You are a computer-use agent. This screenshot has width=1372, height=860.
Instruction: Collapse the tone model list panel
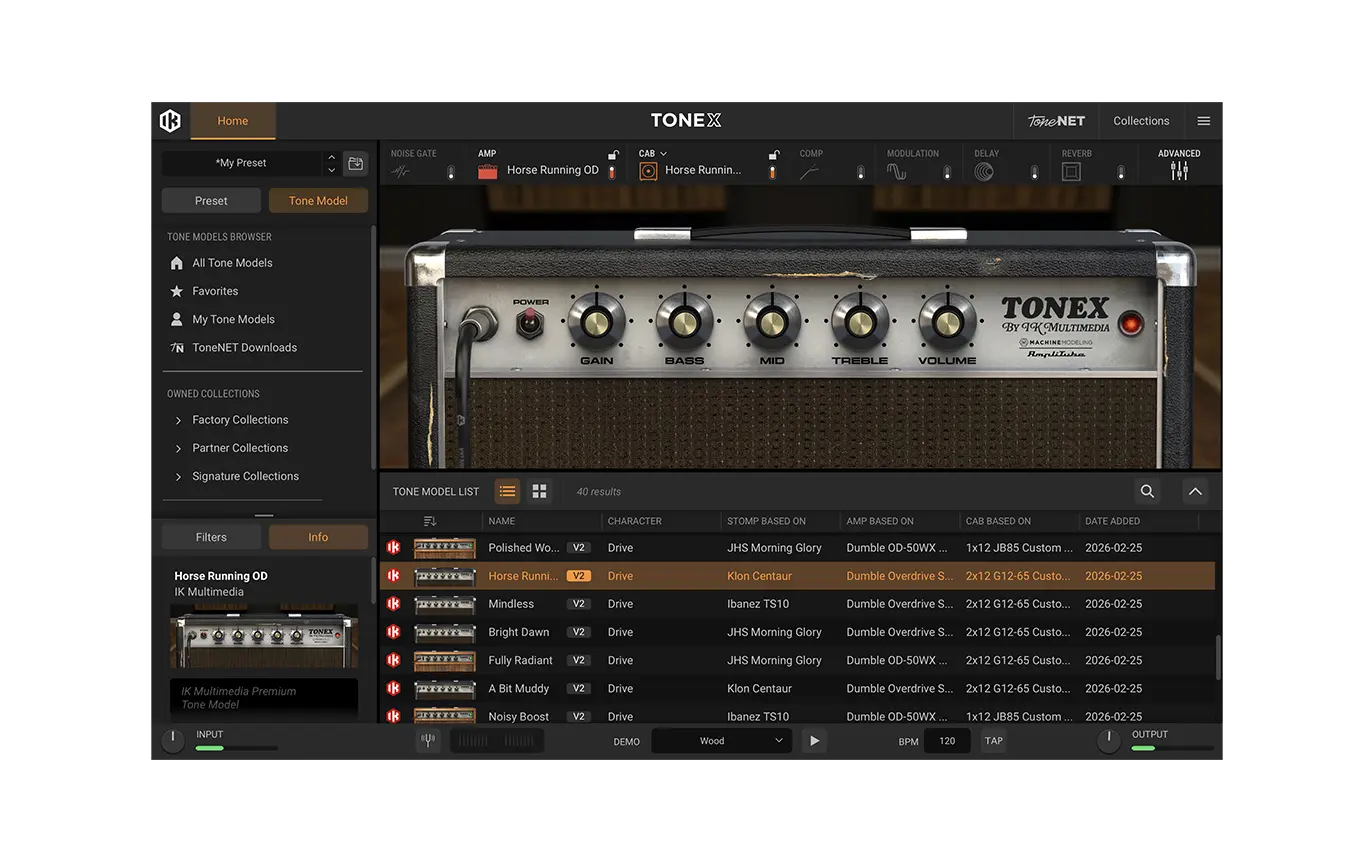[1195, 491]
